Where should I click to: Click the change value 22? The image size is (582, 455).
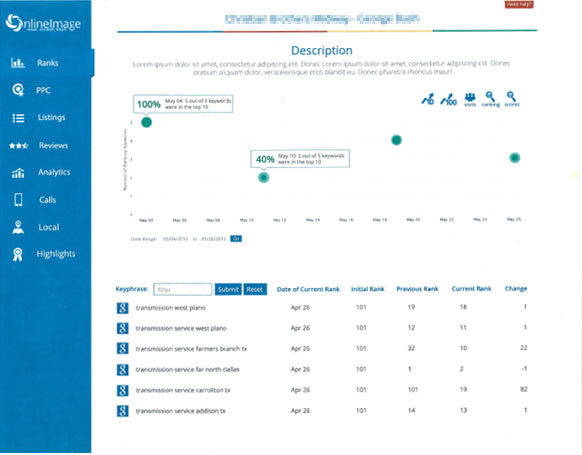tap(524, 348)
